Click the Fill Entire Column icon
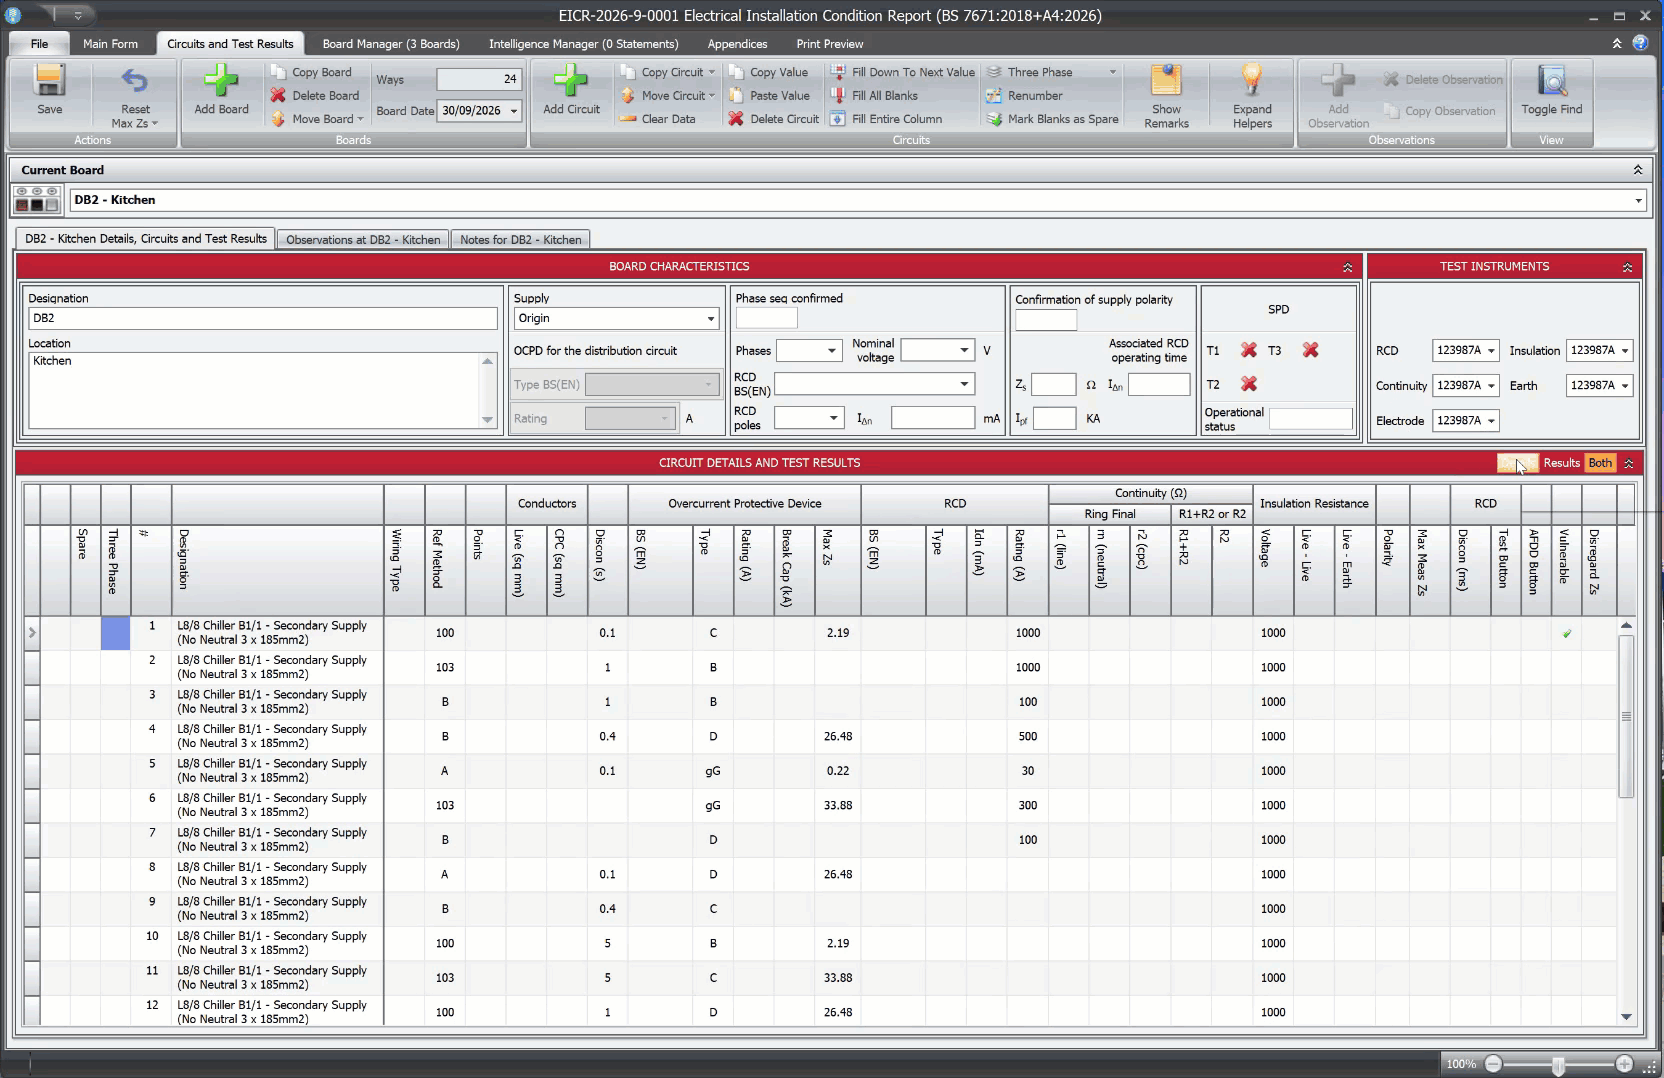 point(838,118)
